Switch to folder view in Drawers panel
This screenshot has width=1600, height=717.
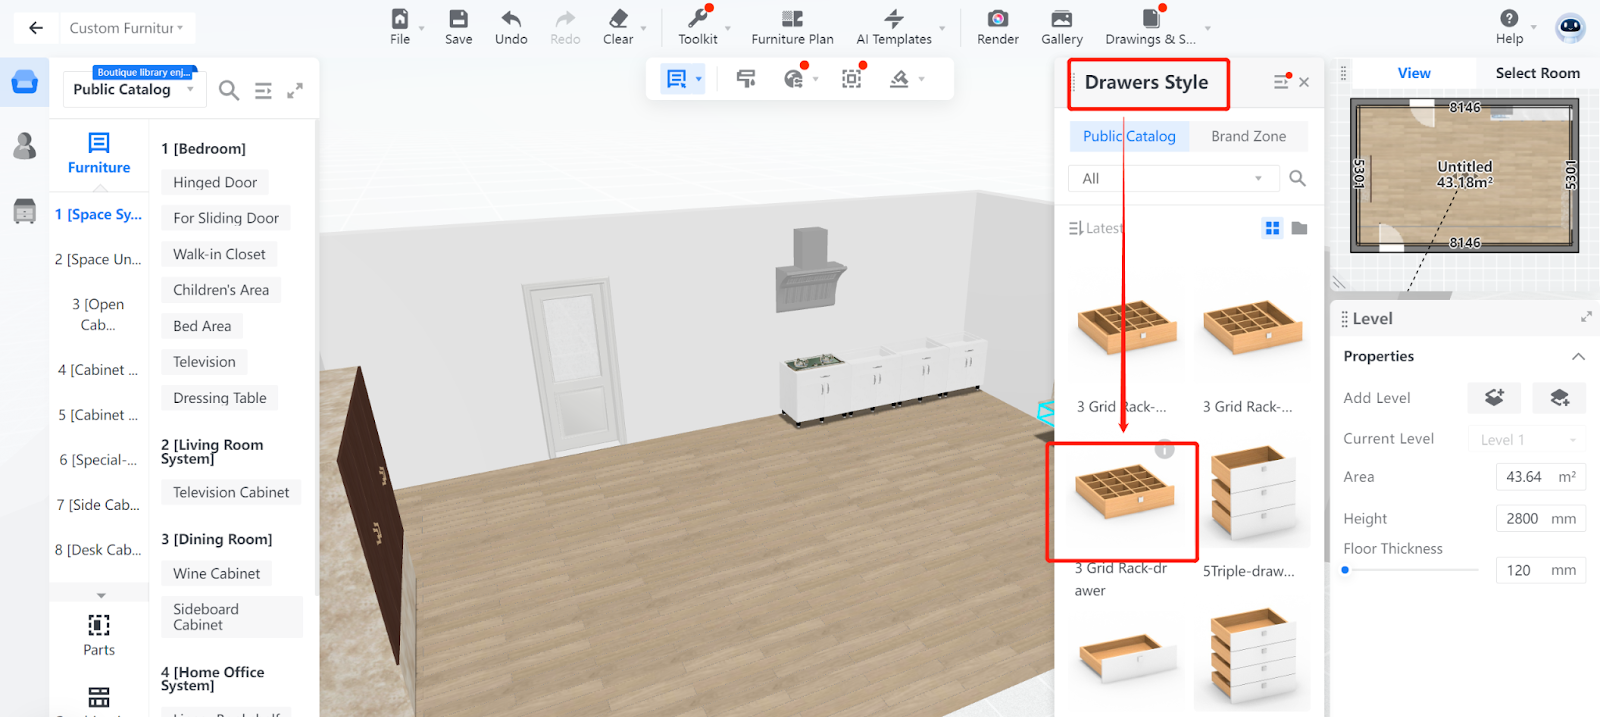tap(1299, 228)
